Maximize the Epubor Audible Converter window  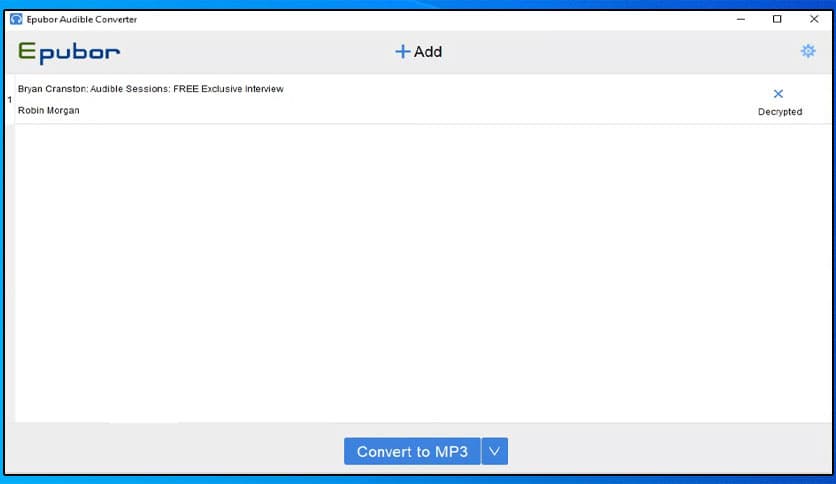pos(777,19)
